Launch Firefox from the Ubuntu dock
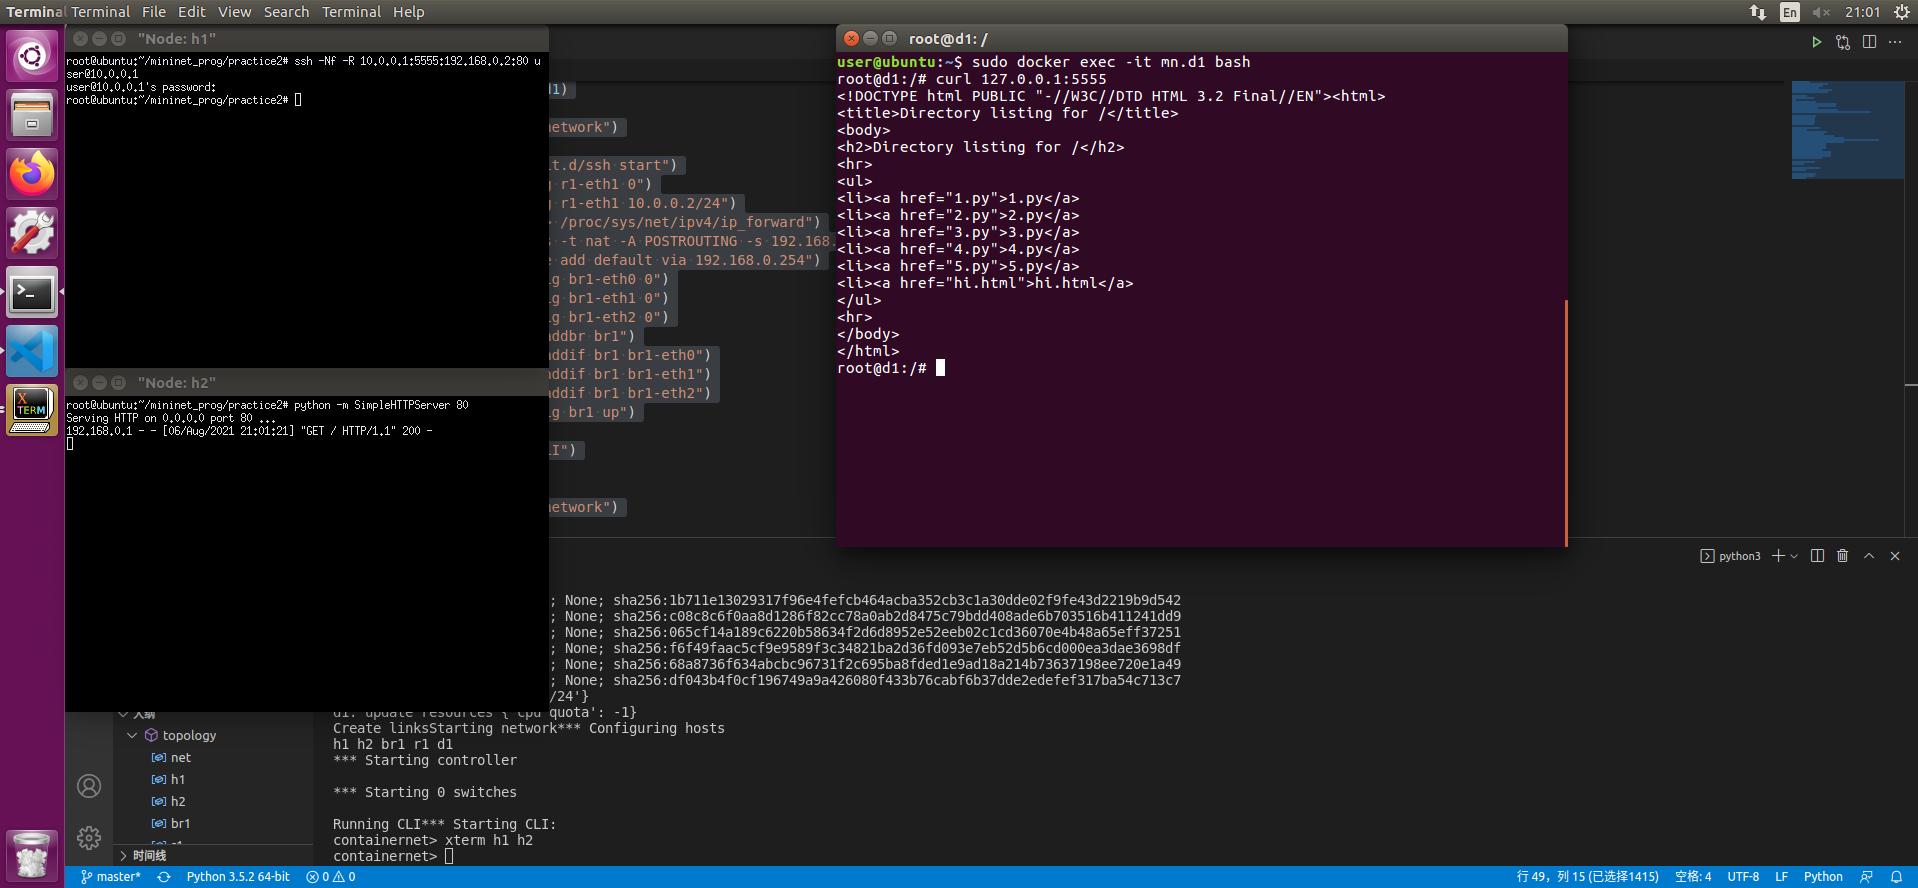This screenshot has width=1918, height=888. click(32, 174)
